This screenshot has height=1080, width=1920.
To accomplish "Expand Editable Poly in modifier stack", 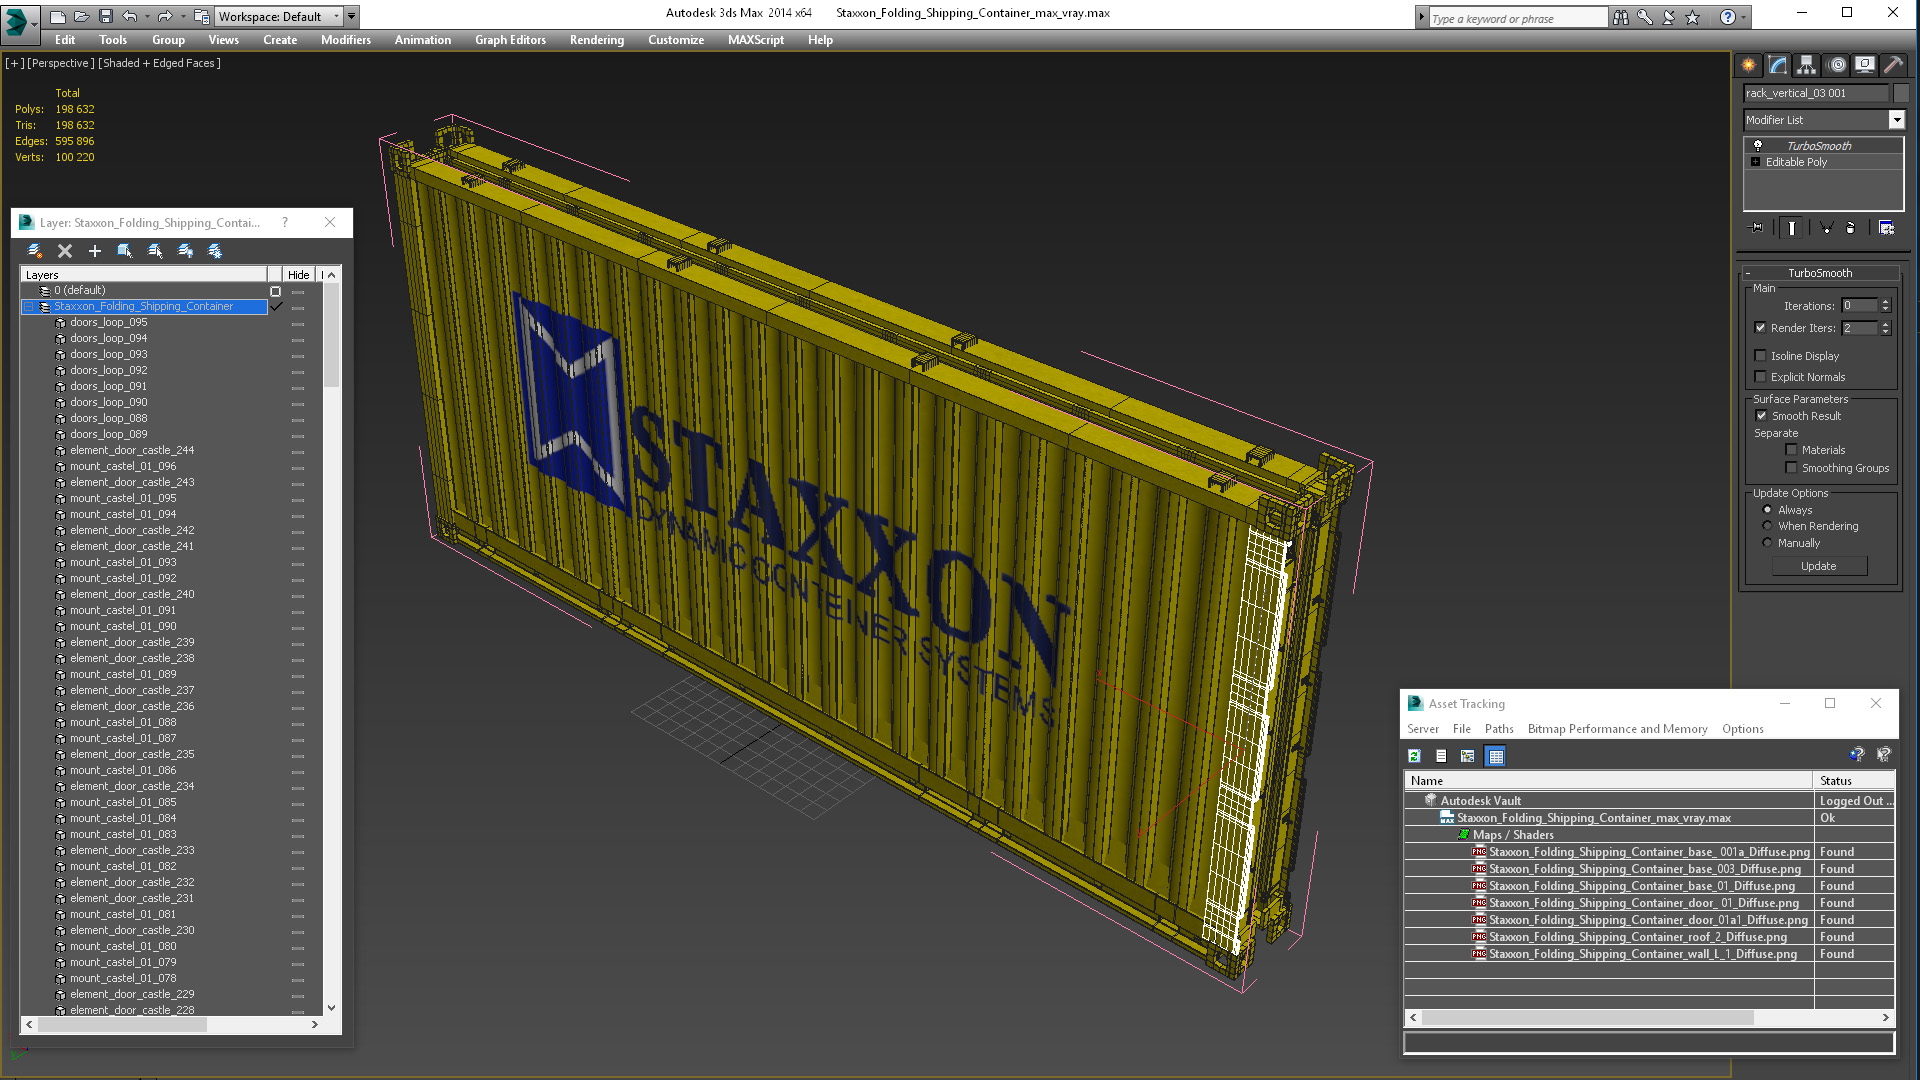I will click(x=1756, y=162).
